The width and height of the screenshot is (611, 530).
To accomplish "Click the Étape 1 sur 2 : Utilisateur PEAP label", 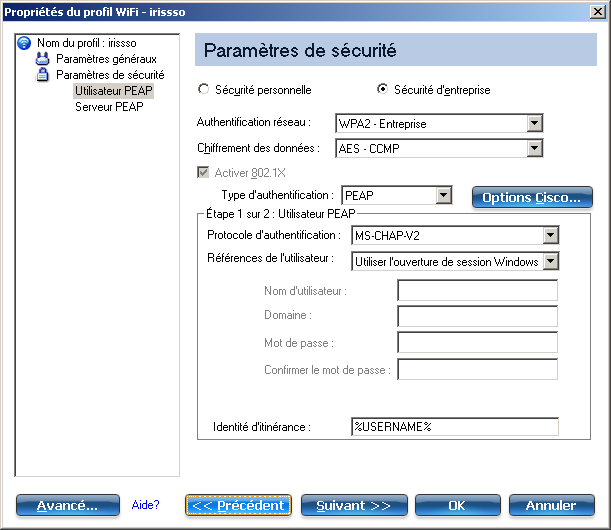I will pyautogui.click(x=281, y=214).
